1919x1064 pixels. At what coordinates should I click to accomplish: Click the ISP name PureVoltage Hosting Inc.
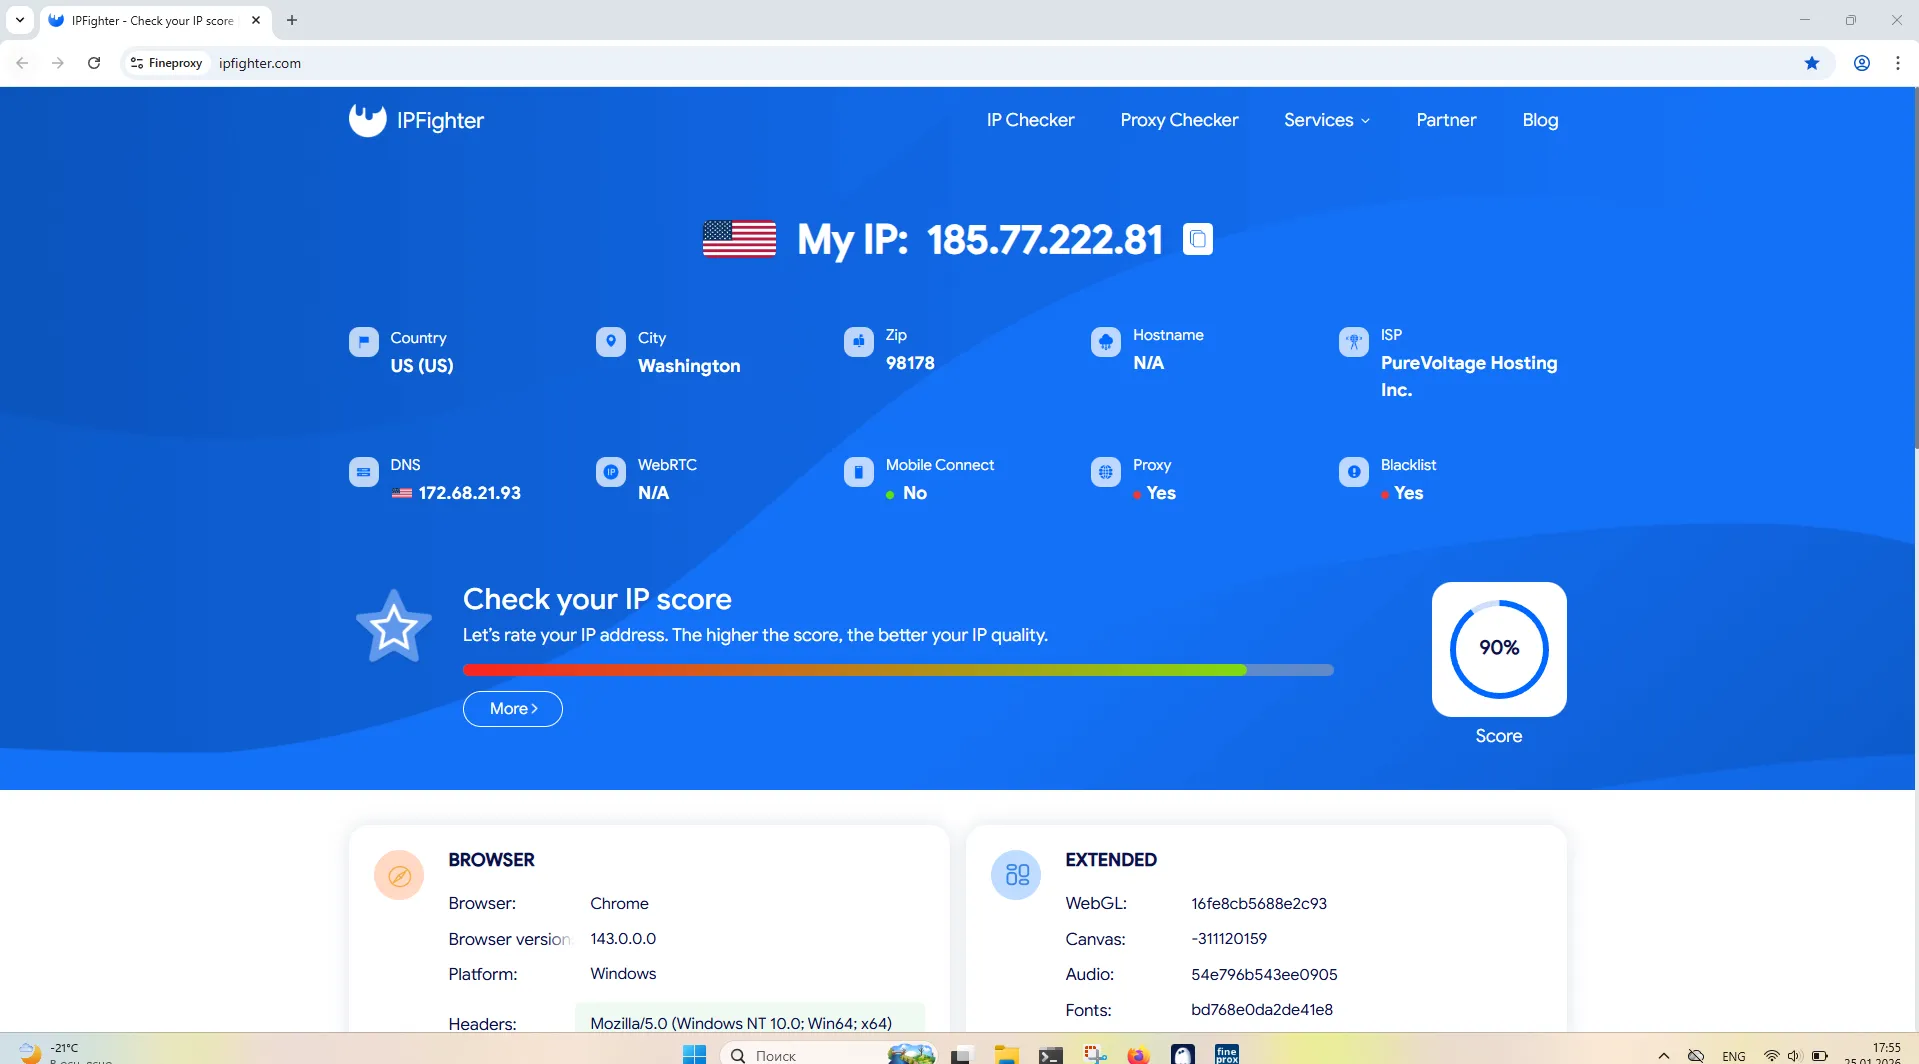tap(1469, 376)
